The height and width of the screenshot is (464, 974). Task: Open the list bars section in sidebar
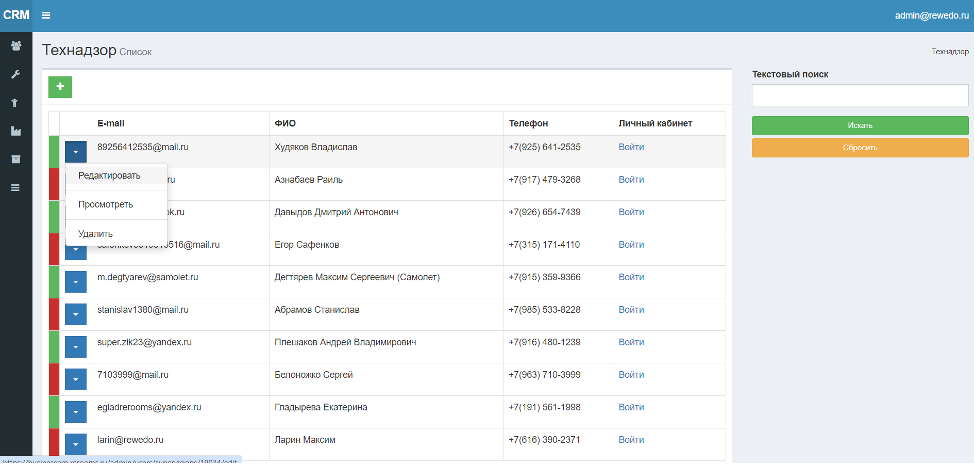[x=16, y=187]
